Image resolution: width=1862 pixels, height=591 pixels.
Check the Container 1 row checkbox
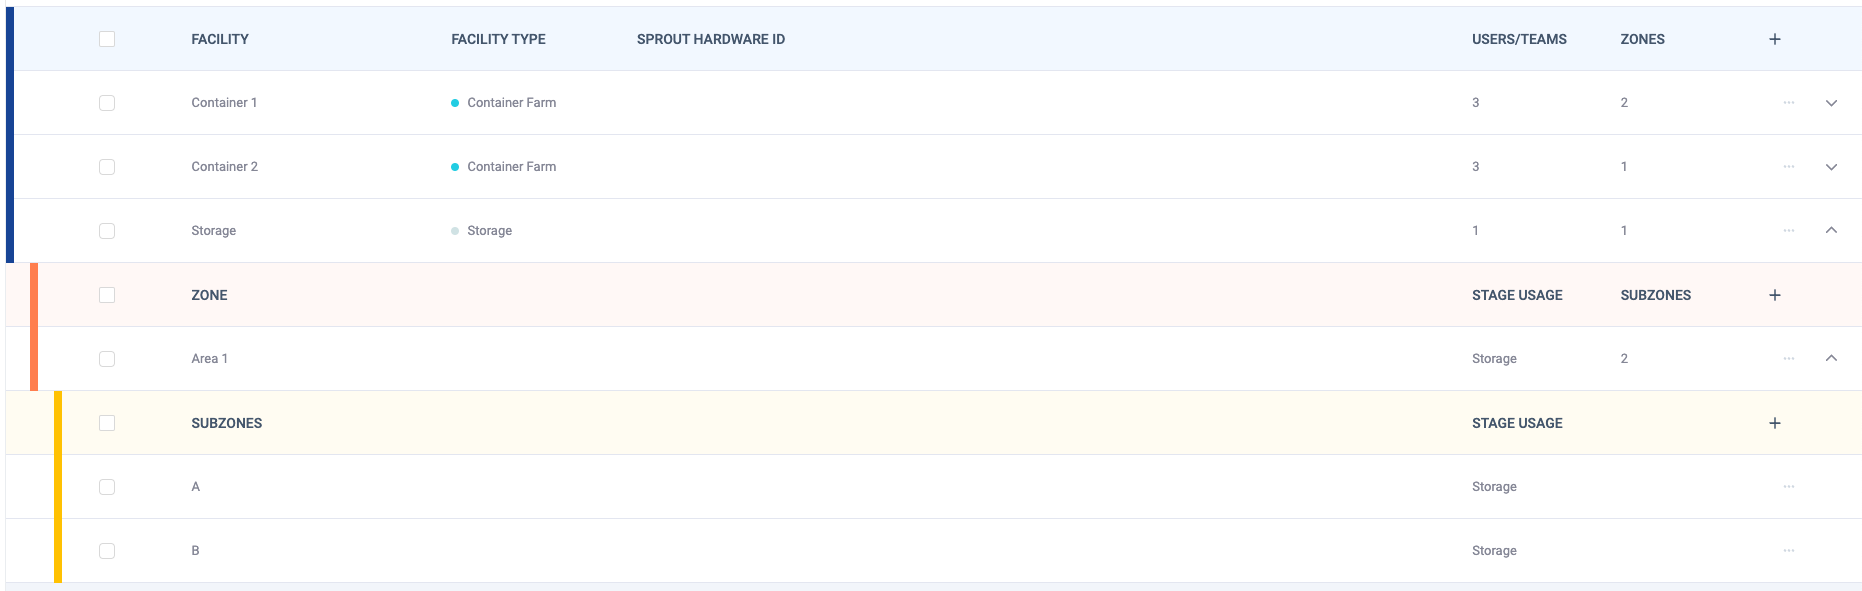(x=107, y=103)
